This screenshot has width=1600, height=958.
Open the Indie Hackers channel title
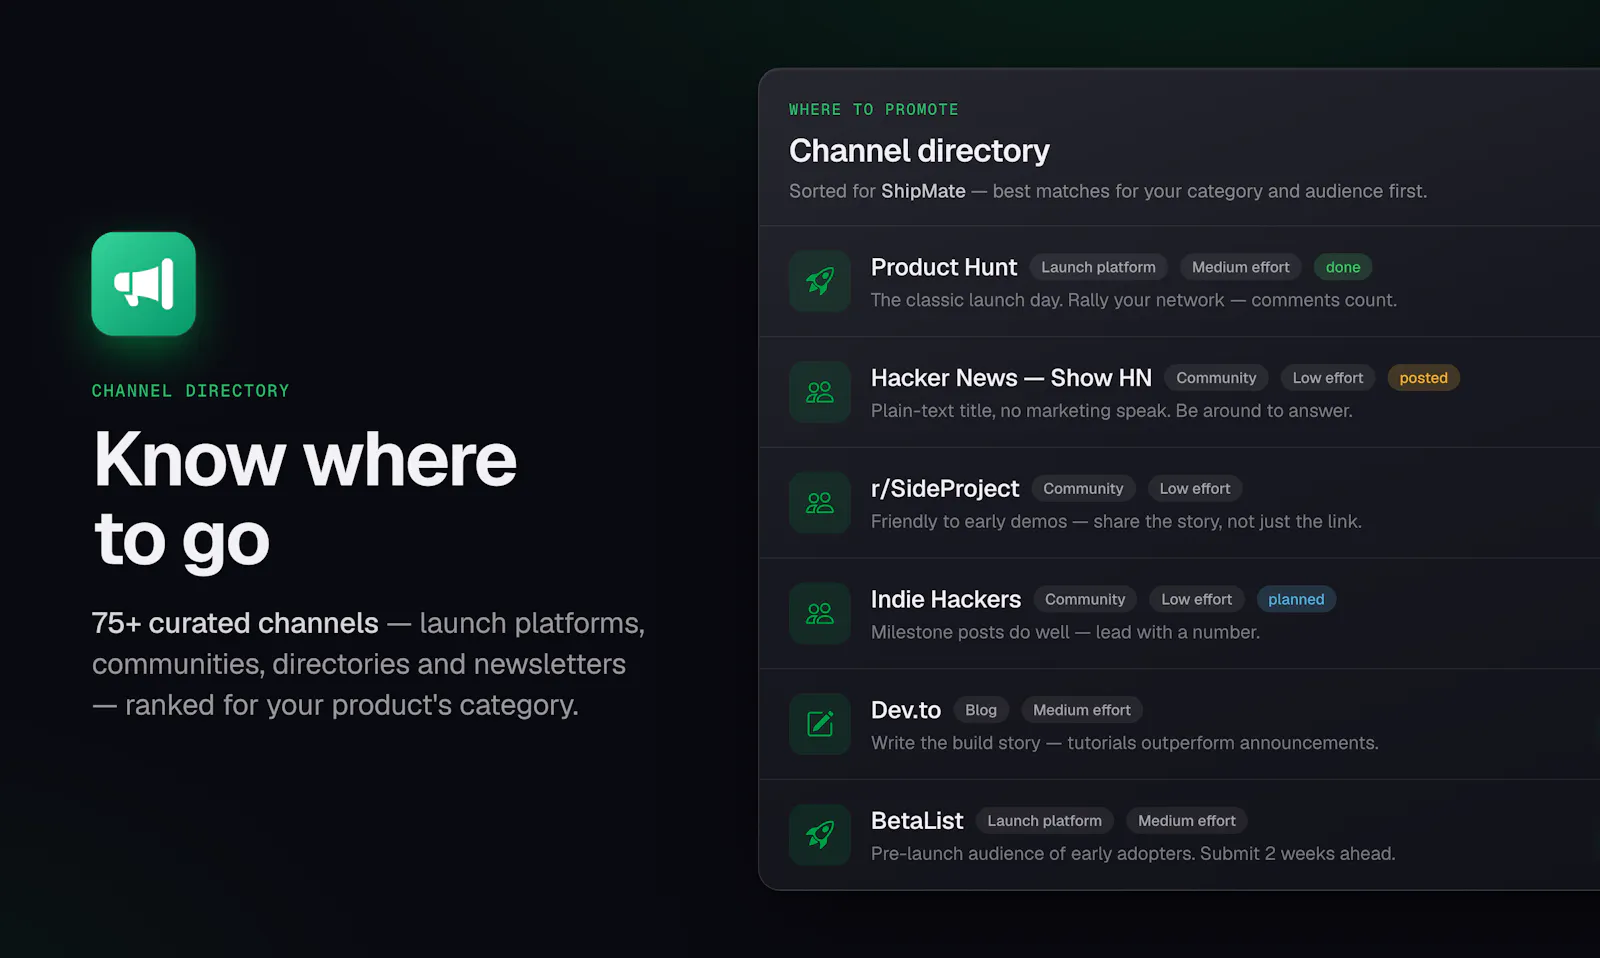946,599
